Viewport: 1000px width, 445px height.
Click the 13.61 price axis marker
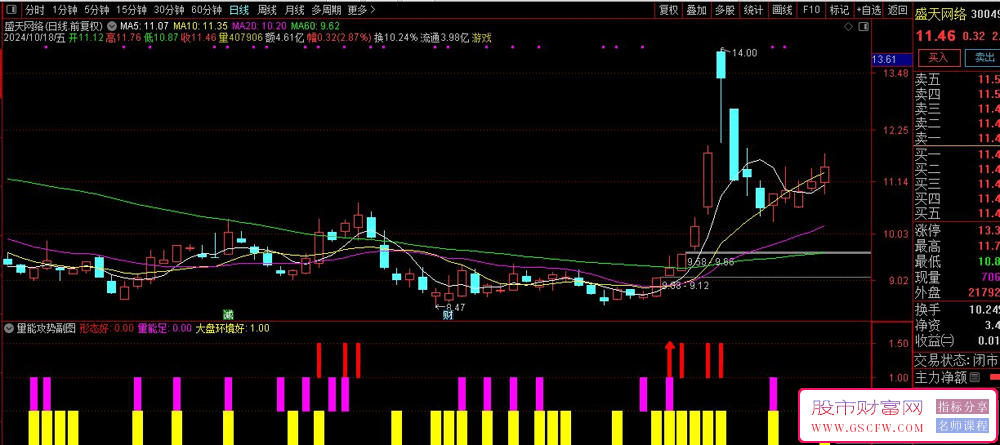(x=890, y=59)
